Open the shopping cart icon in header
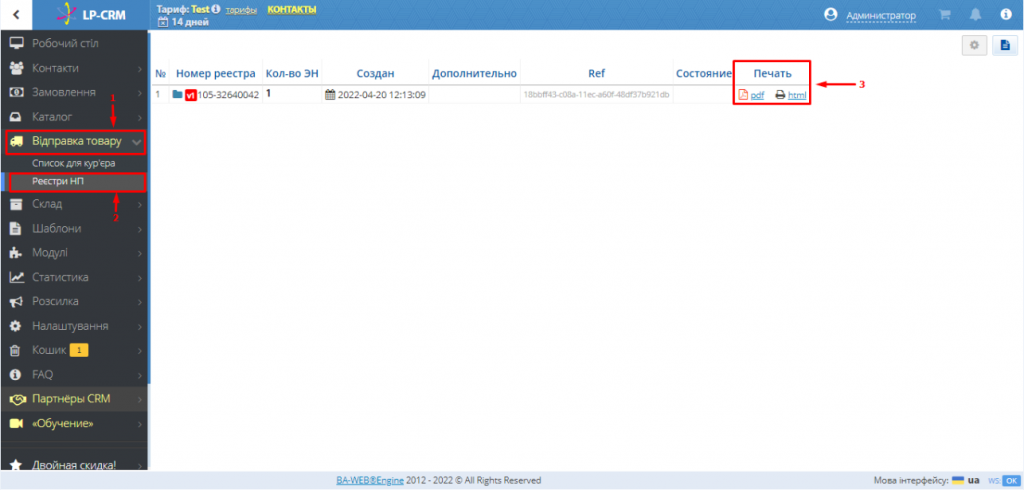The image size is (1024, 490). [944, 15]
